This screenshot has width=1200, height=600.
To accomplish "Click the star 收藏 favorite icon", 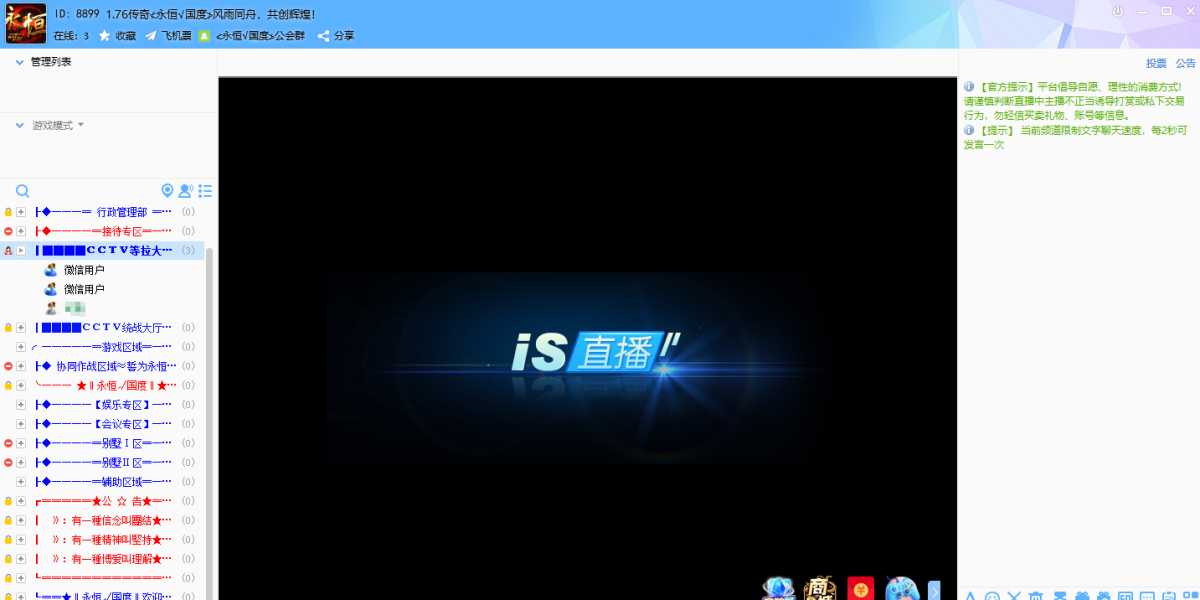I will 104,36.
